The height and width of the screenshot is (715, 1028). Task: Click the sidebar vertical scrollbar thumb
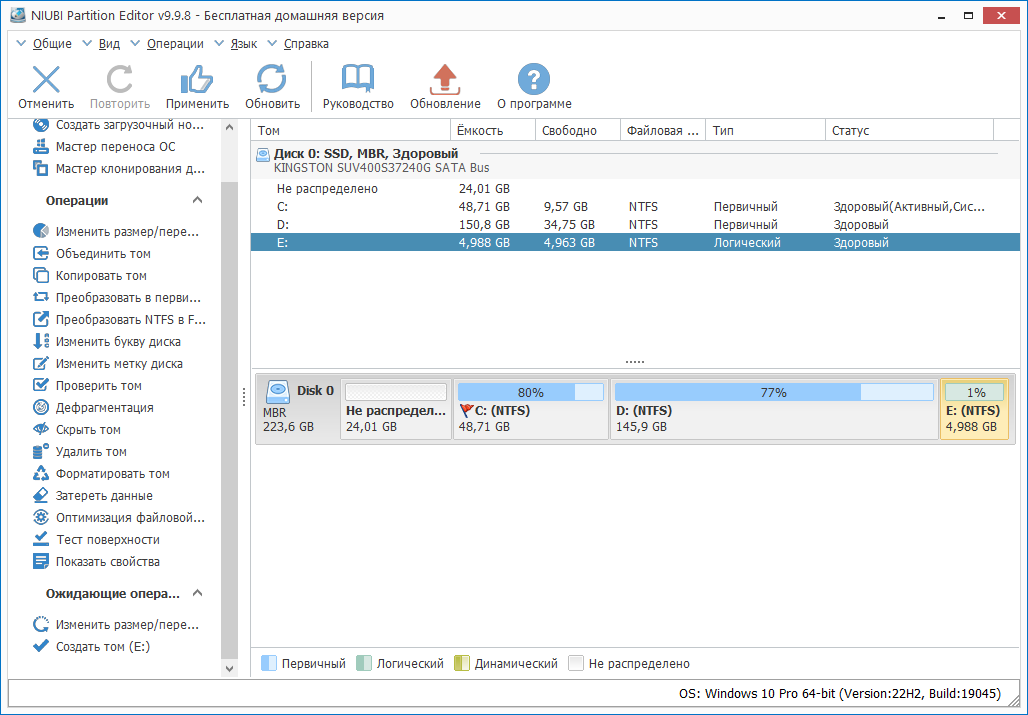[229, 419]
